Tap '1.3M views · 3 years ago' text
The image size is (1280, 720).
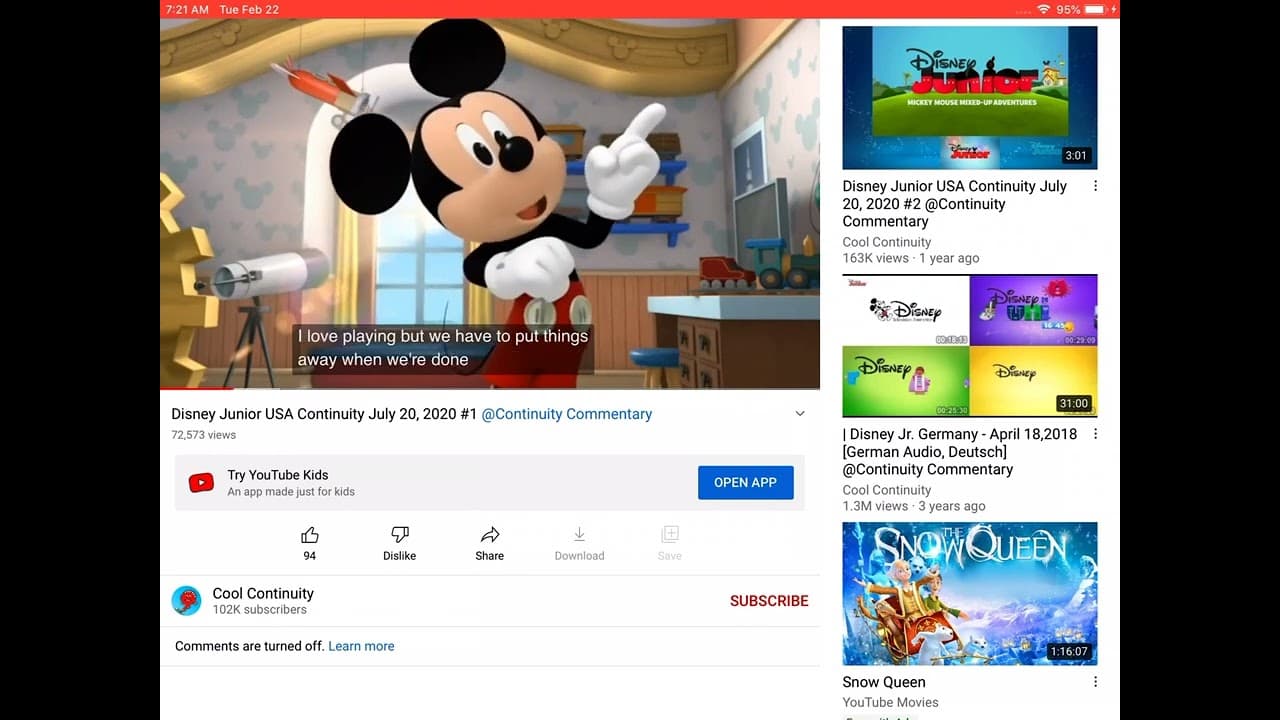tap(914, 506)
